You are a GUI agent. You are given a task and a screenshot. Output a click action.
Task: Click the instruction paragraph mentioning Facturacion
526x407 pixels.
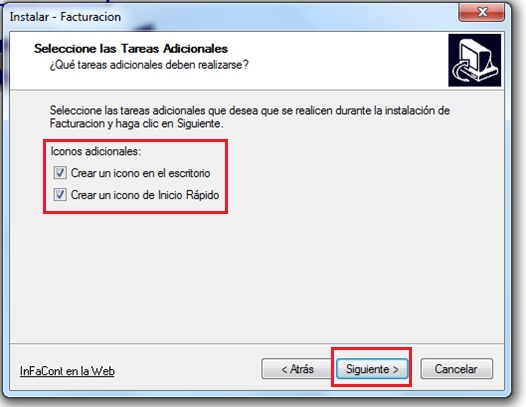[x=250, y=117]
